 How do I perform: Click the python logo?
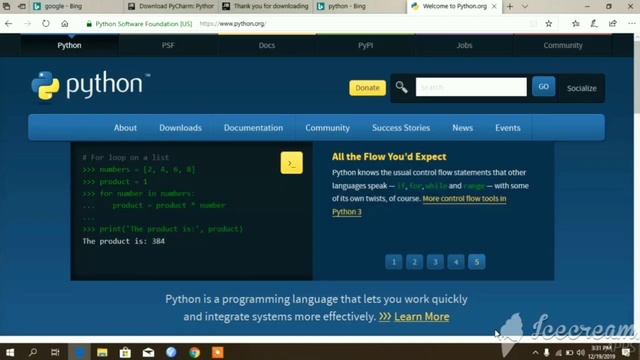(x=91, y=85)
